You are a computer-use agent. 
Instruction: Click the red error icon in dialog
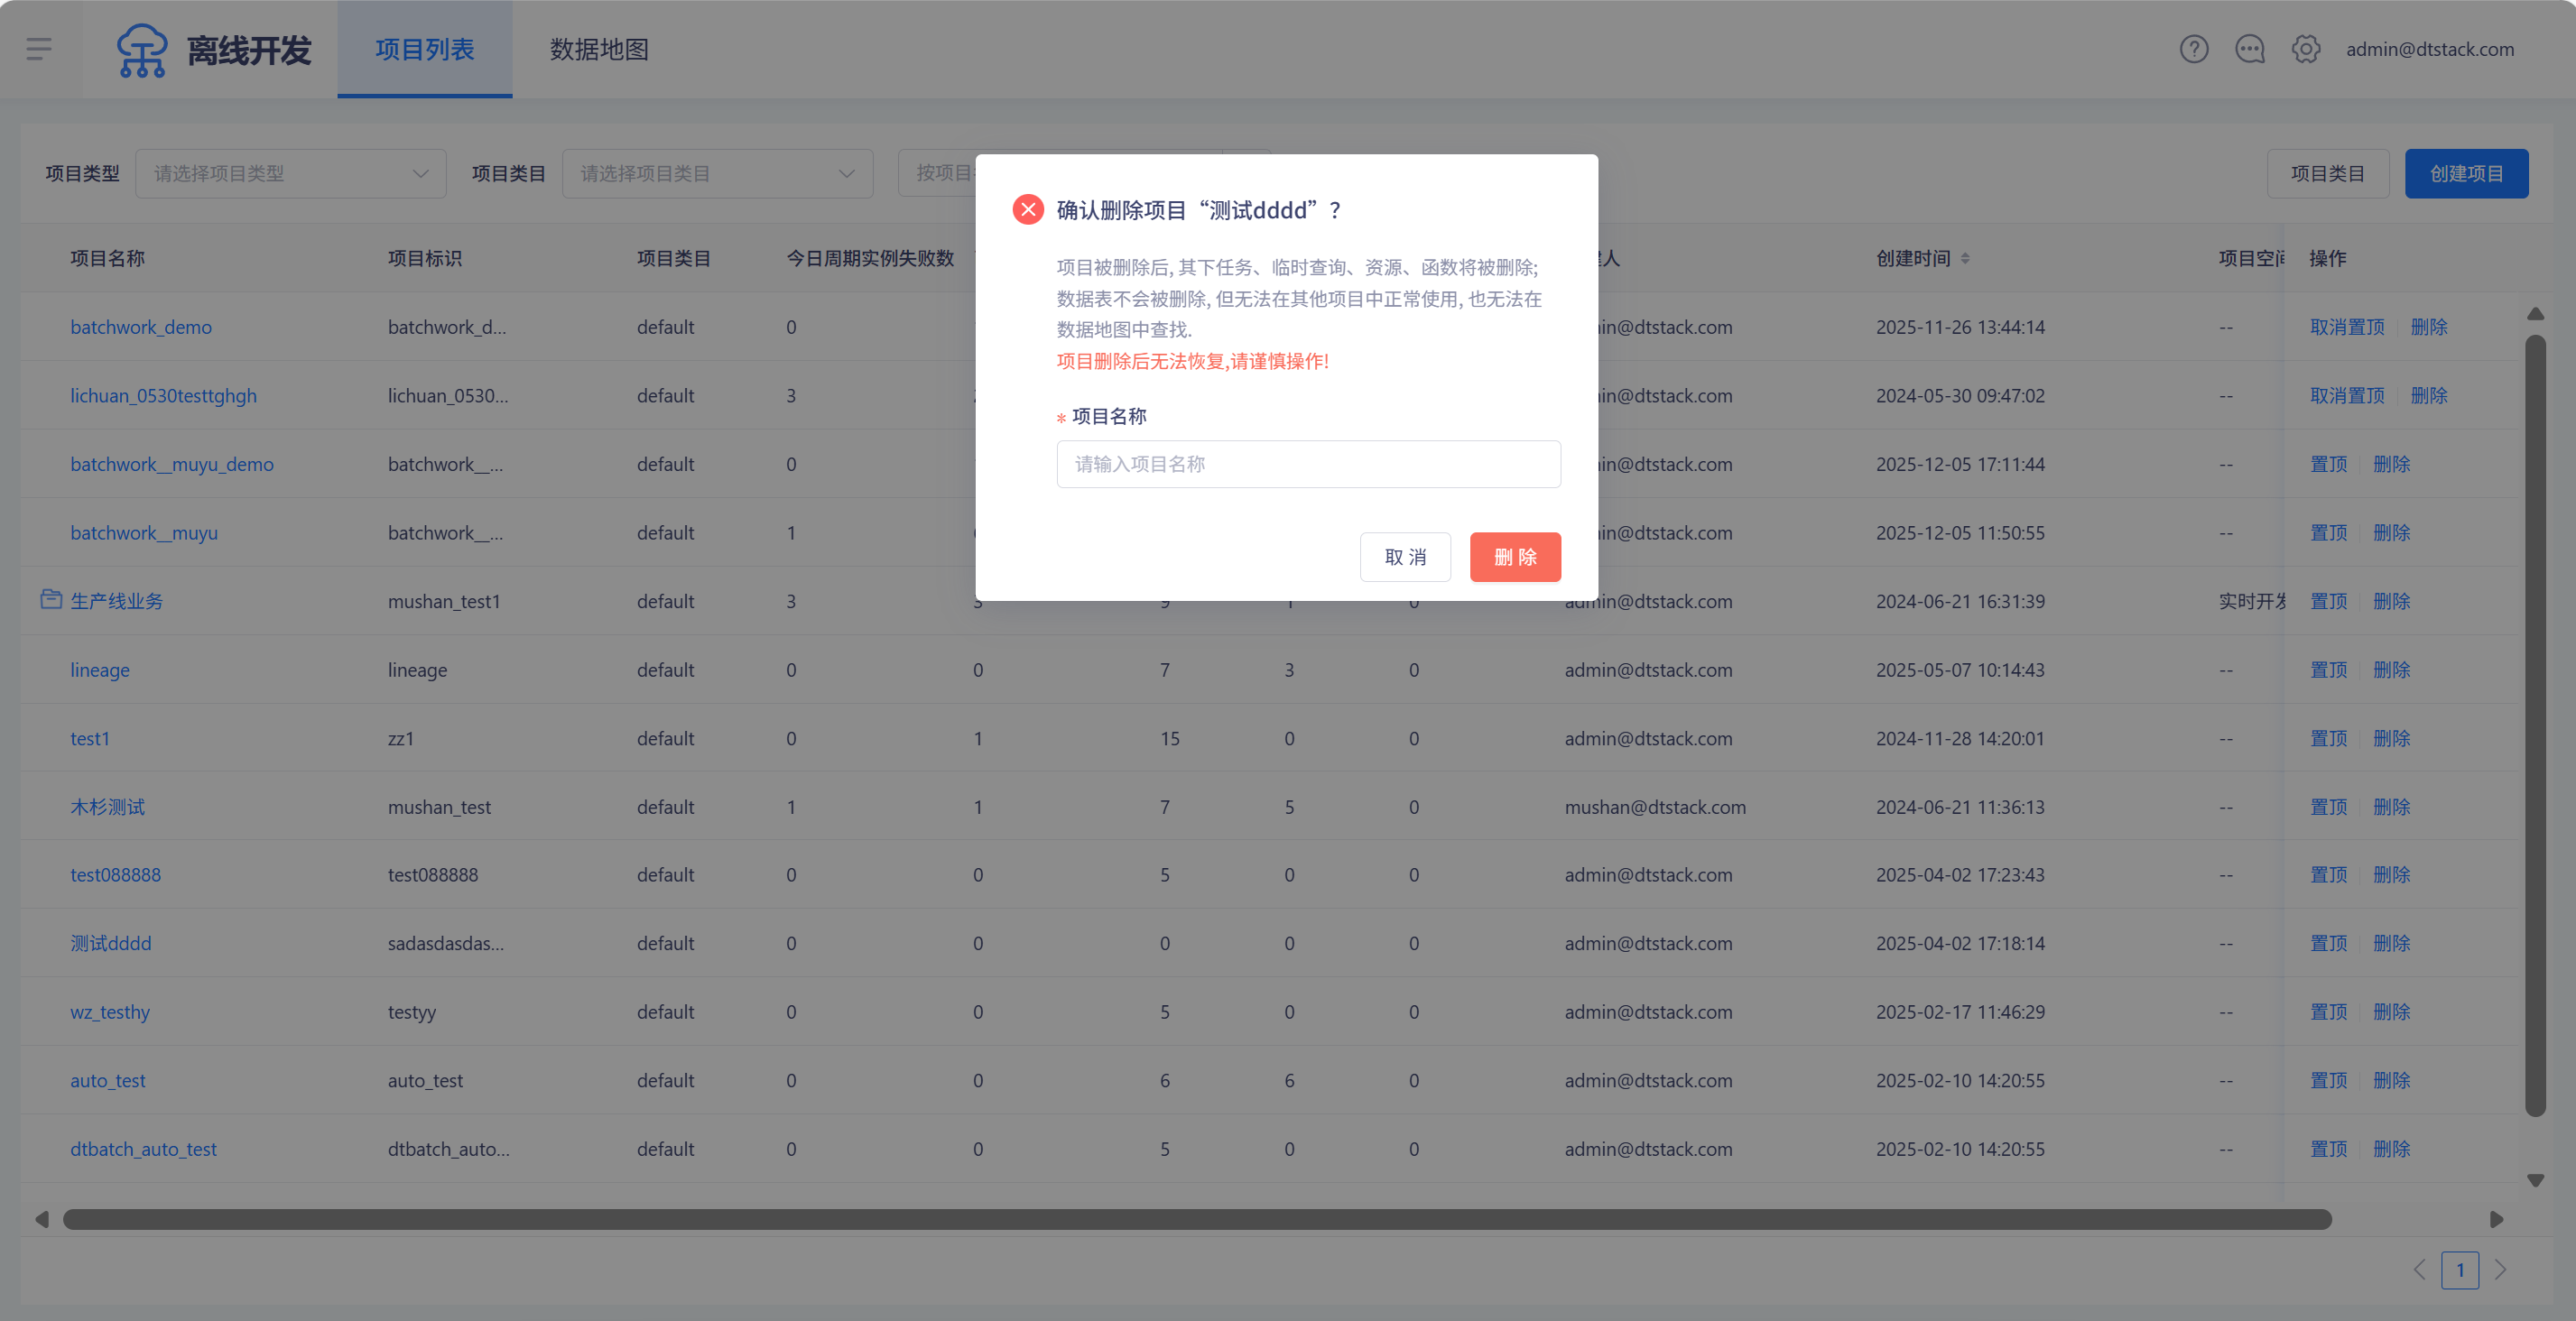1027,210
